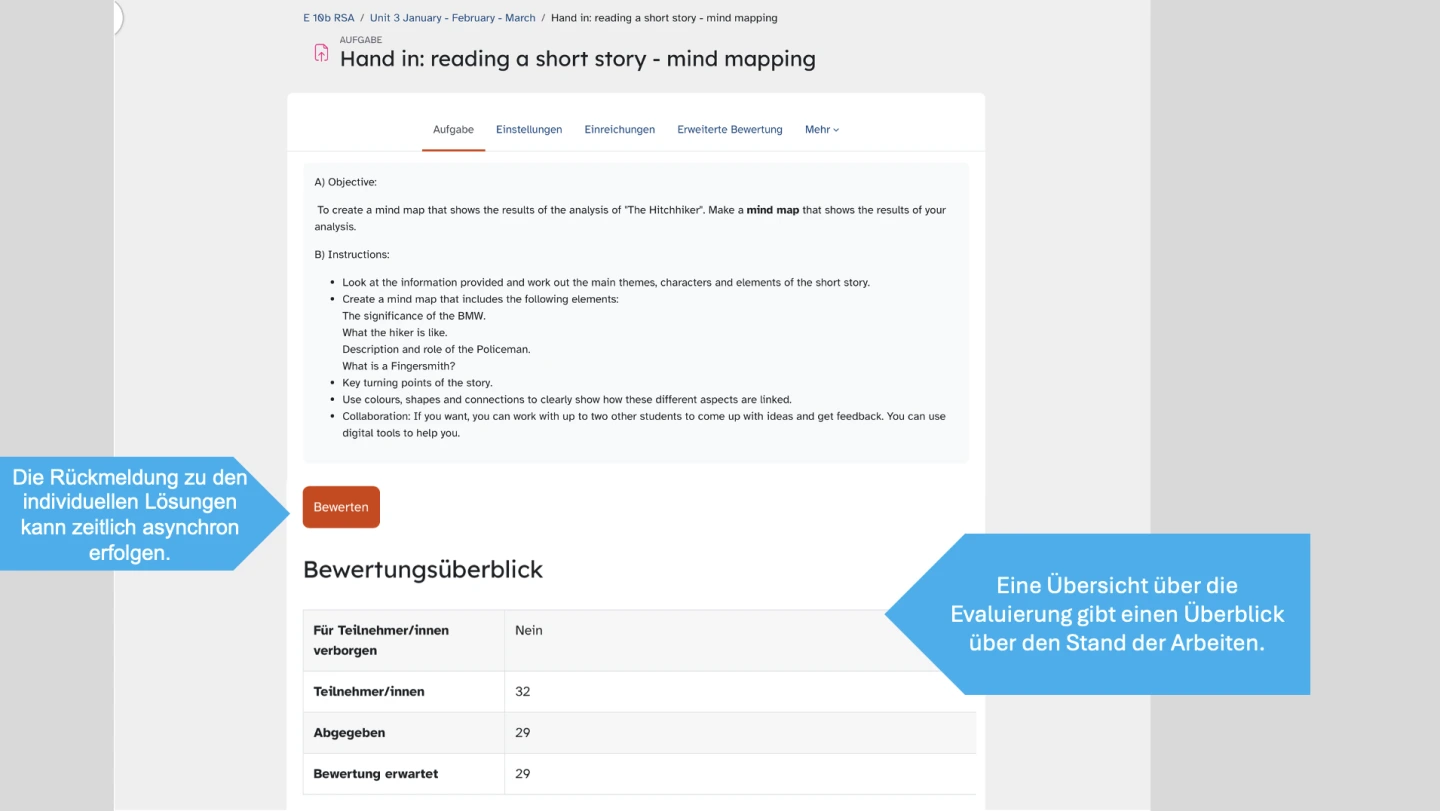1440x811 pixels.
Task: Click the Bewertung erwartet row label
Action: coord(375,774)
